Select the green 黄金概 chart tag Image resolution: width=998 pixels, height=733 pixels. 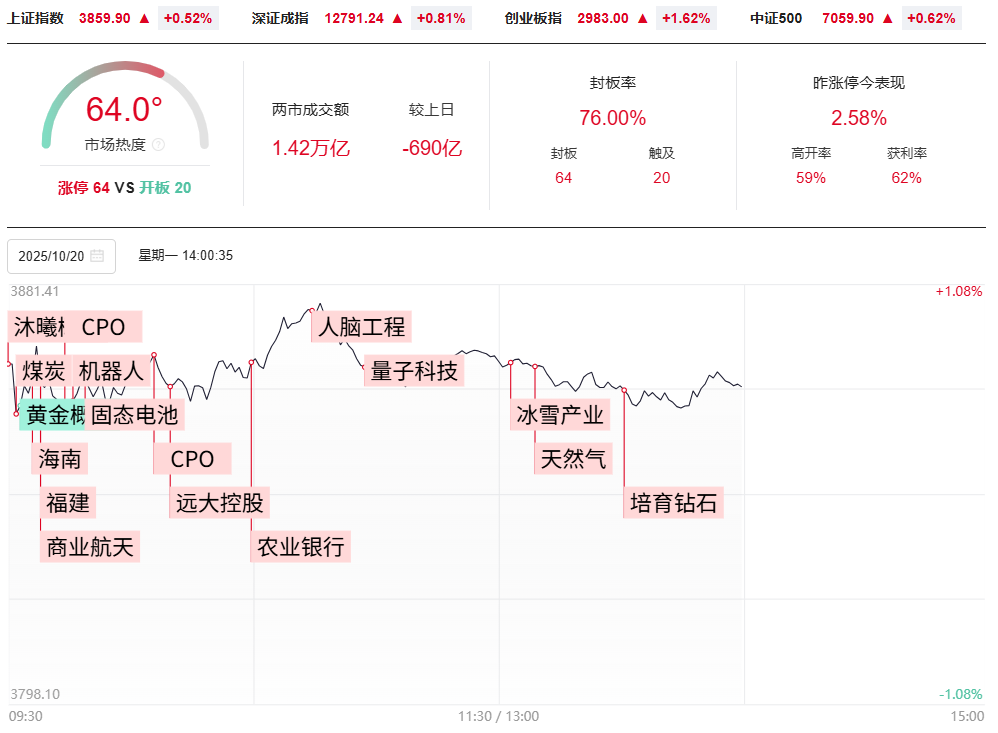tap(53, 415)
